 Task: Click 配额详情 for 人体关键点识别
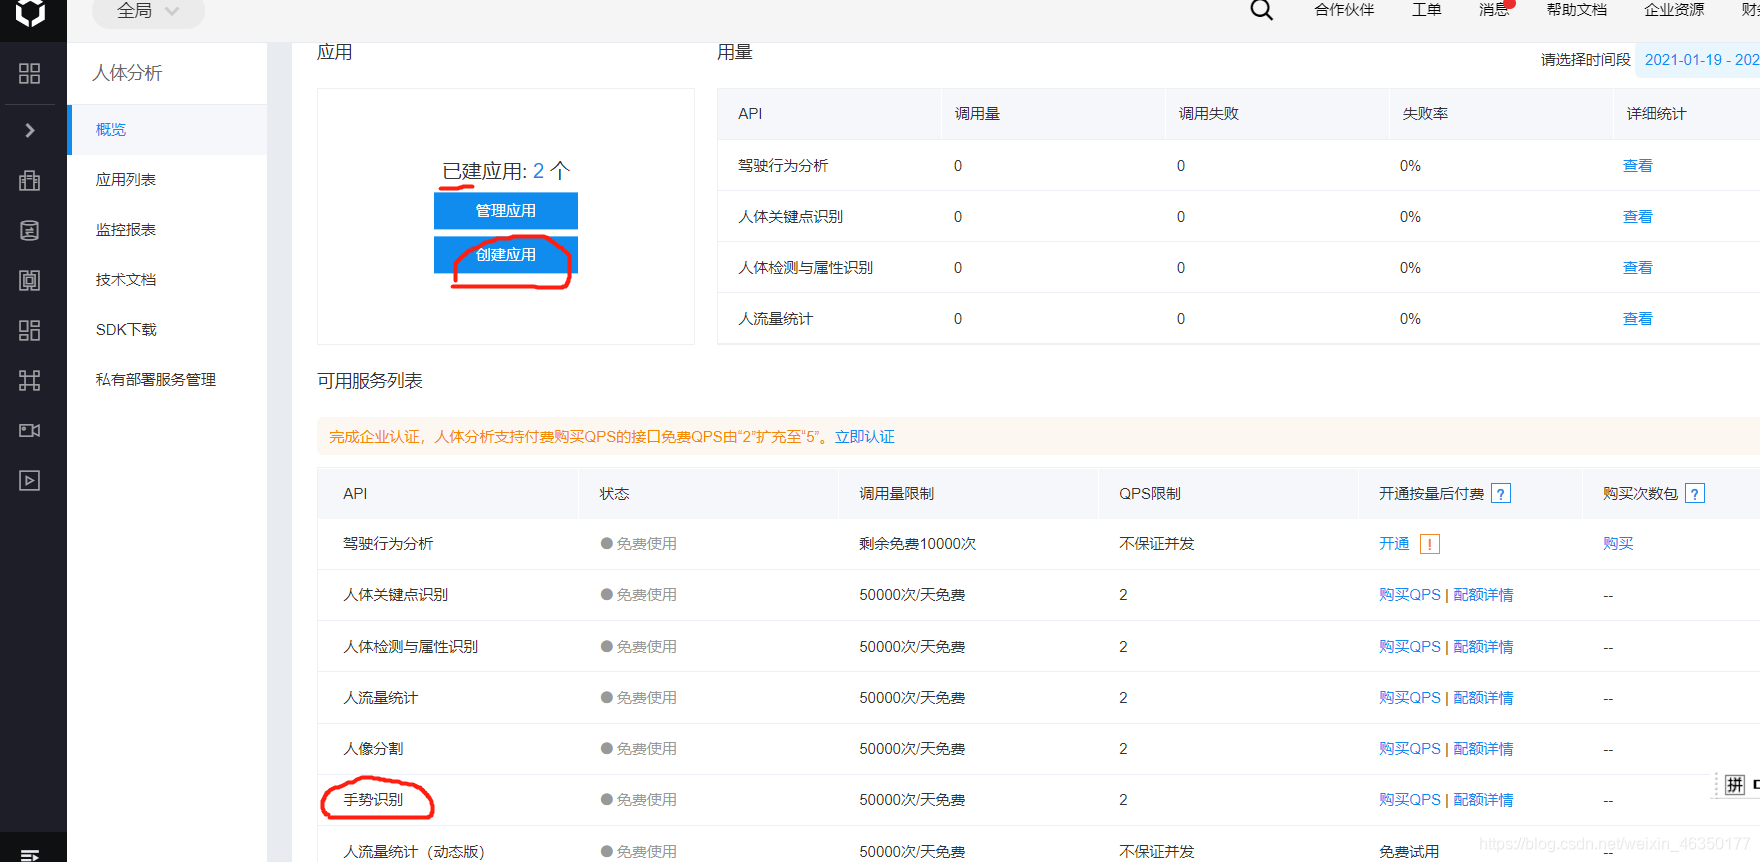pos(1483,595)
